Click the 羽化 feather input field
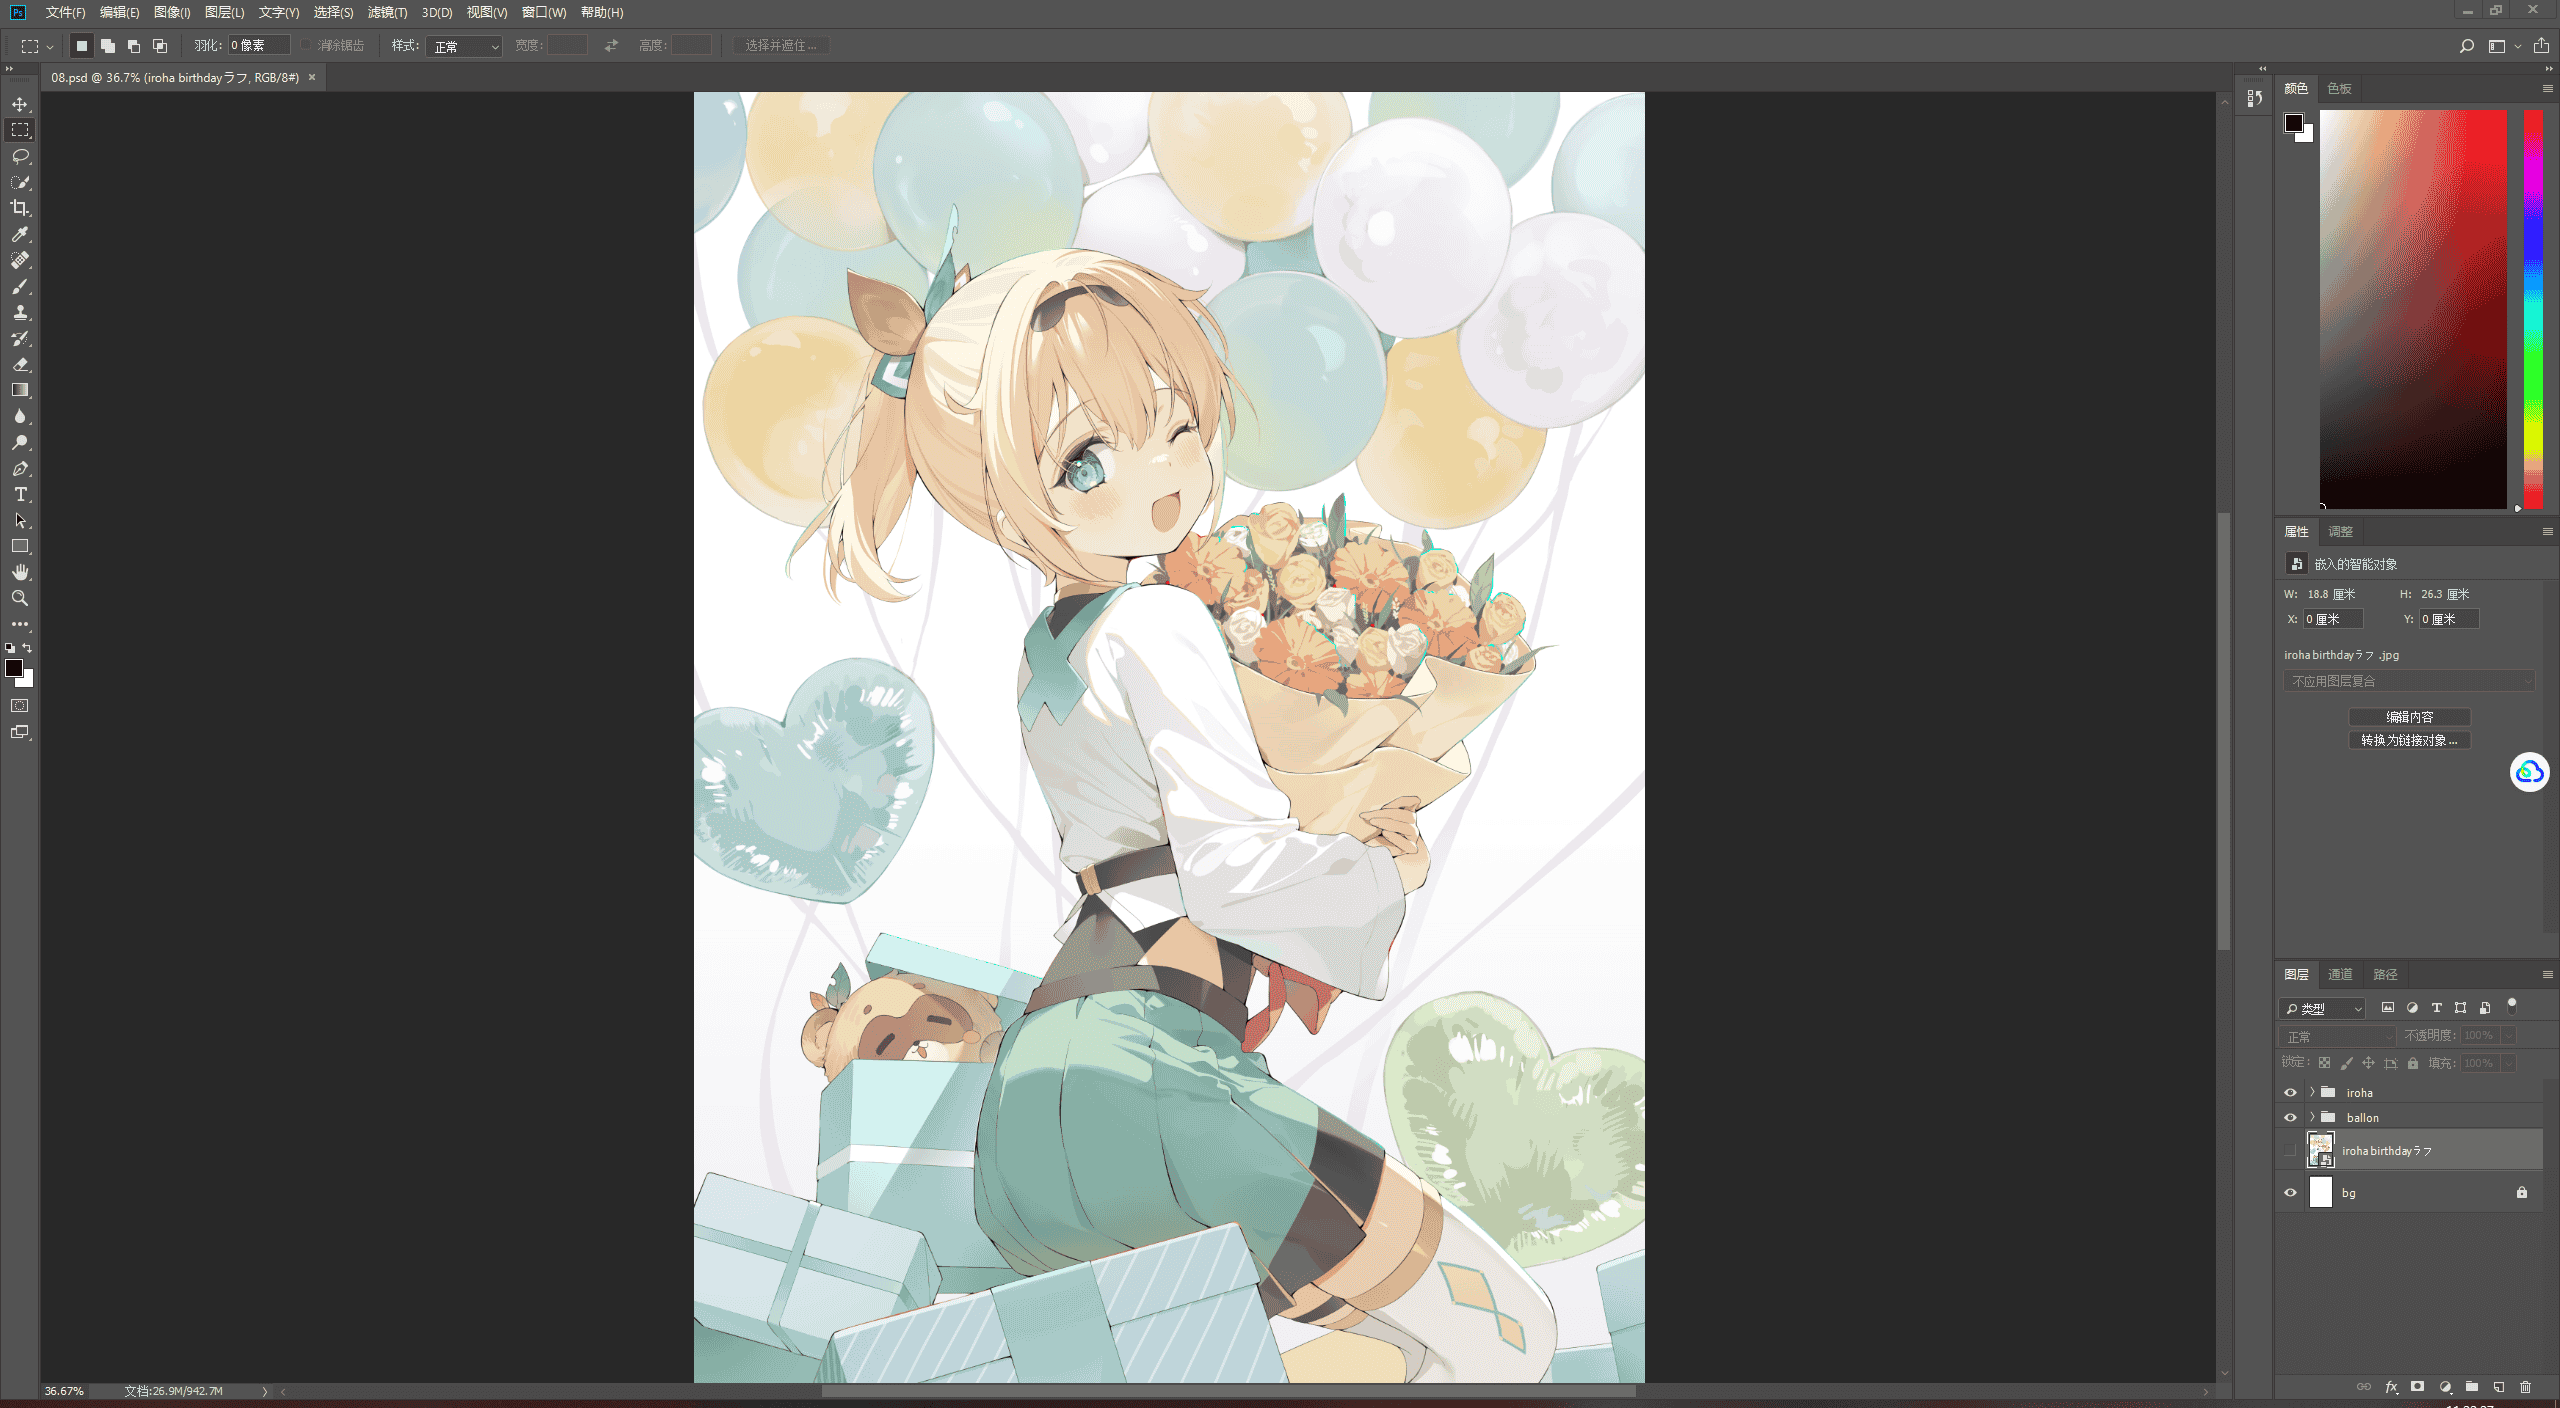 [259, 46]
